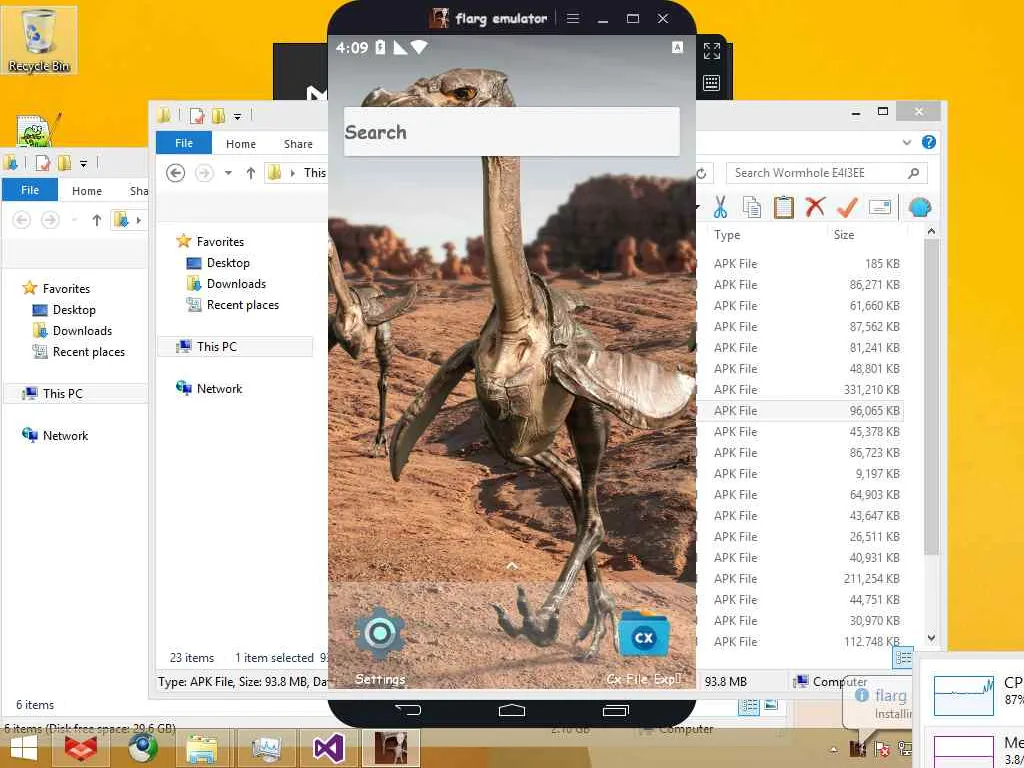Open quick access toolbar dropdown in front Explorer

coord(238,117)
